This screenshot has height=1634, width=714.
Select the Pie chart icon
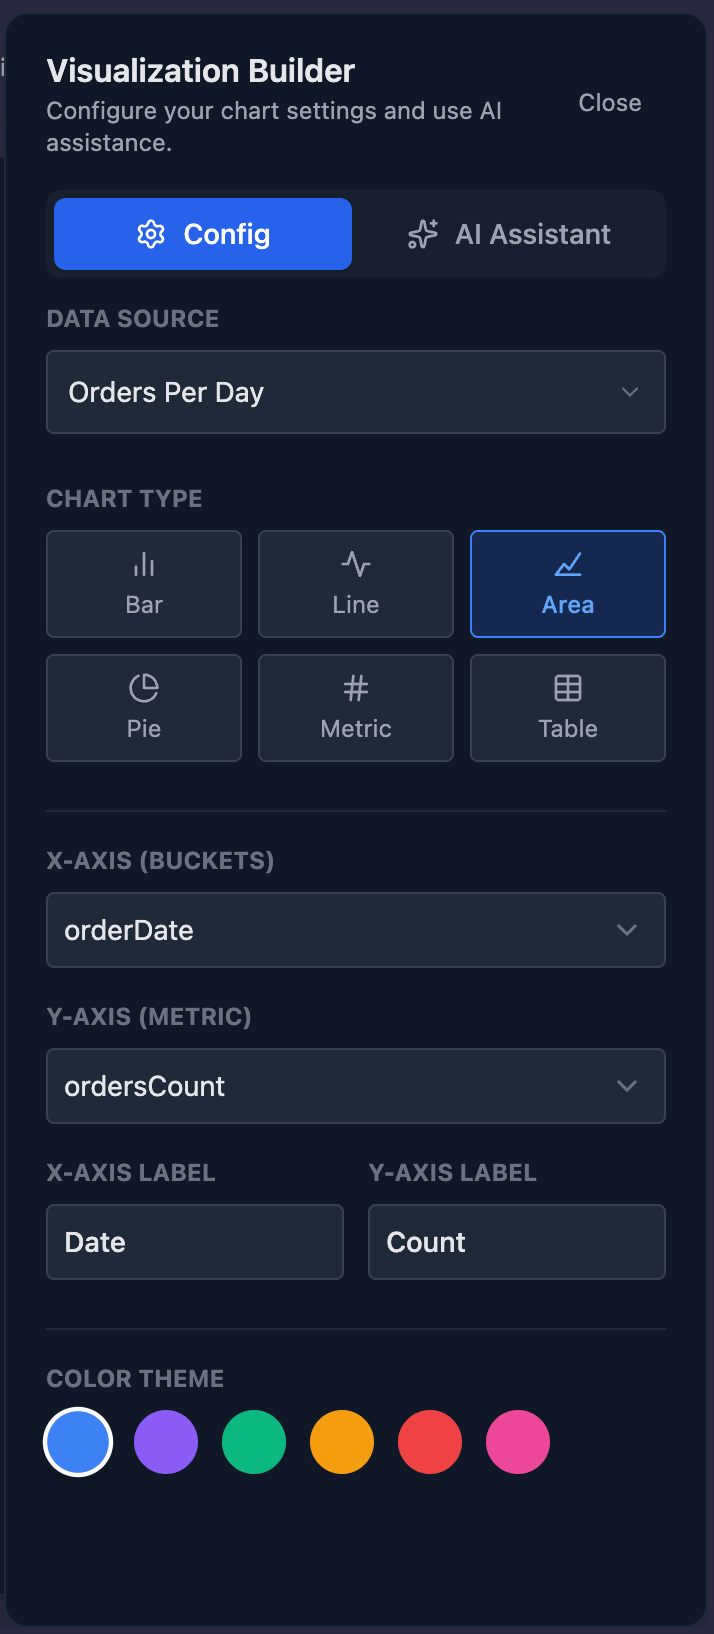pyautogui.click(x=144, y=688)
